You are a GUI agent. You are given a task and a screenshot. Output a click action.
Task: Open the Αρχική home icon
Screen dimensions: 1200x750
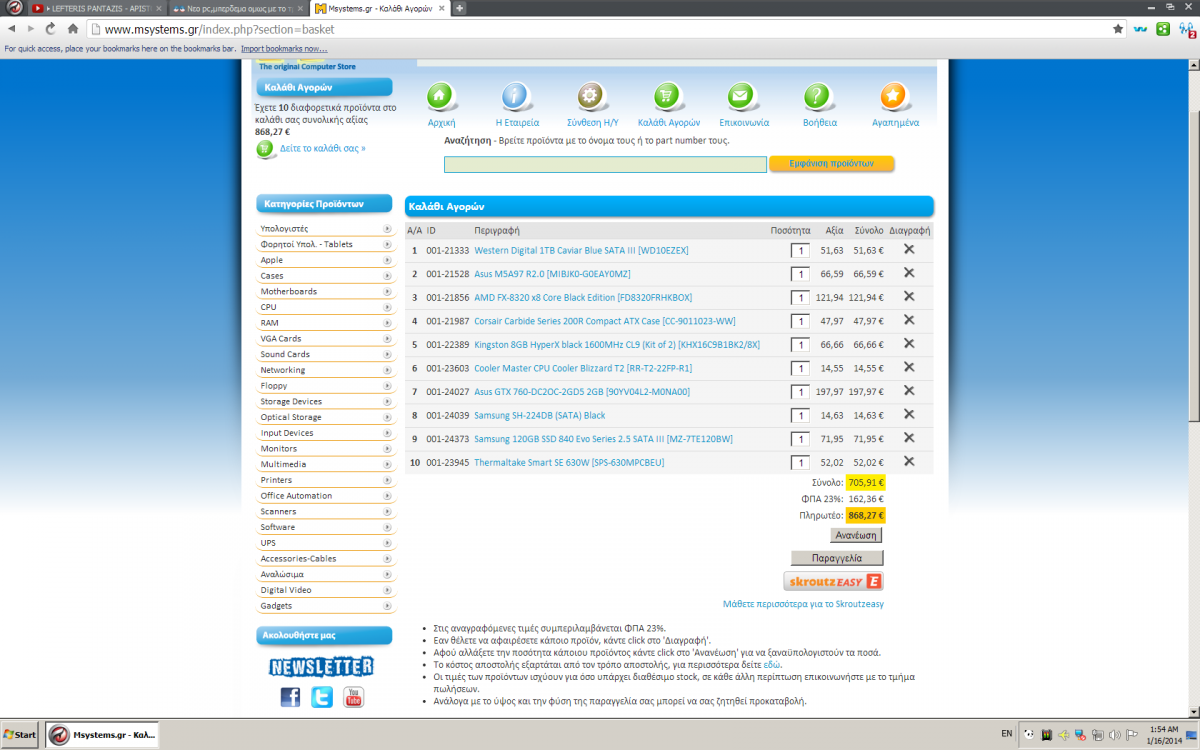(x=441, y=97)
